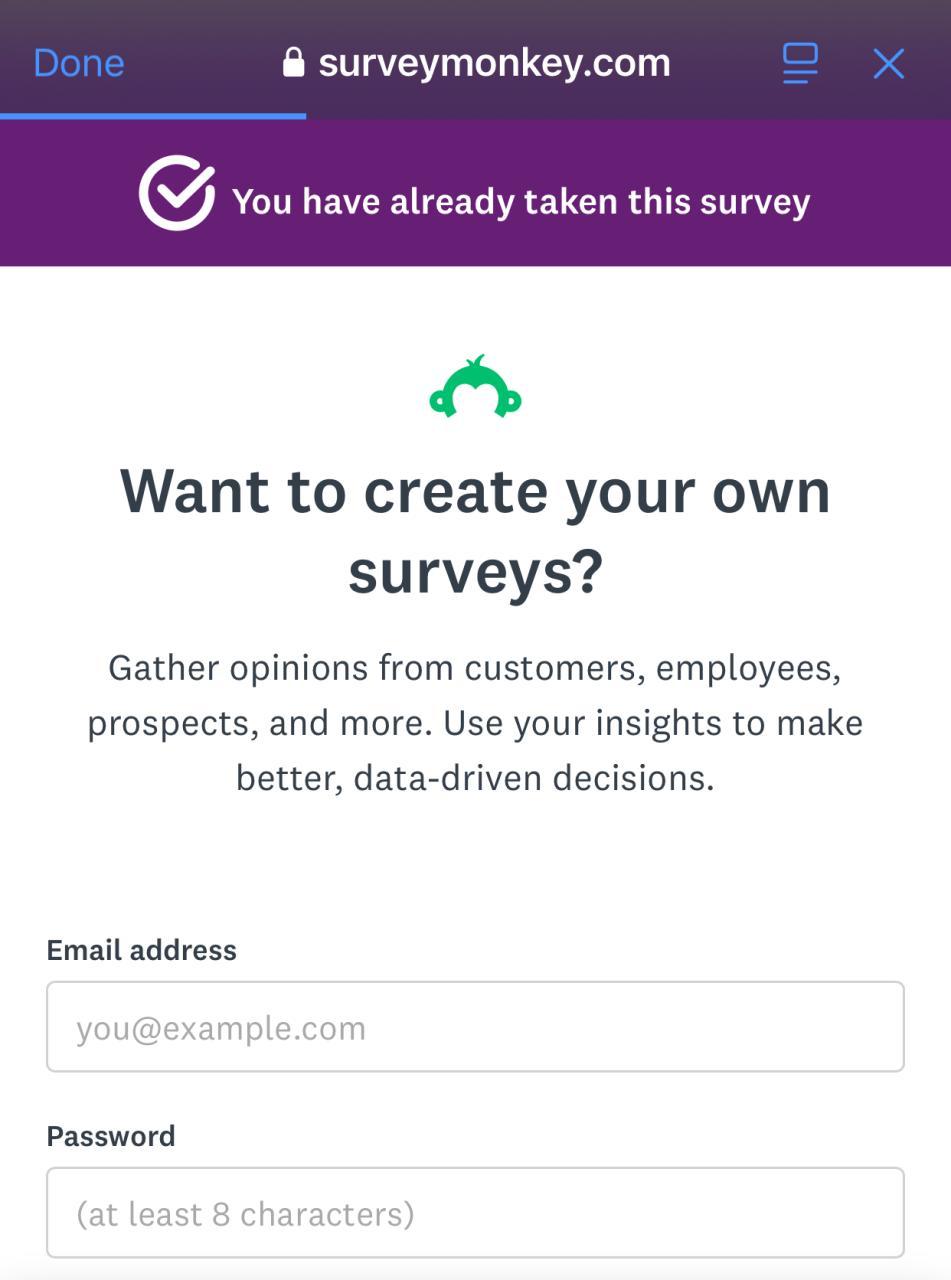Click the 'Email address' field label
951x1280 pixels.
coord(141,950)
